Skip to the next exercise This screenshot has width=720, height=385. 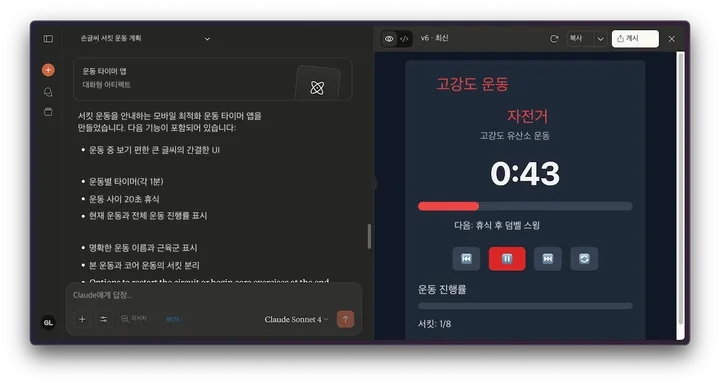[x=547, y=259]
